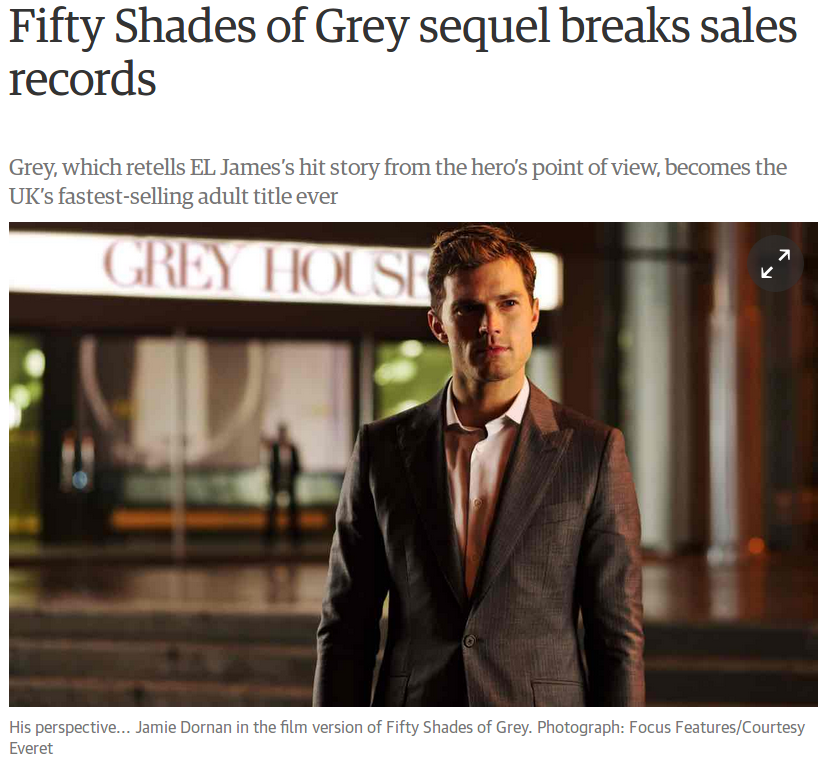Click the headline about Fifty Shades sequel
The height and width of the screenshot is (782, 825).
pyautogui.click(x=403, y=52)
